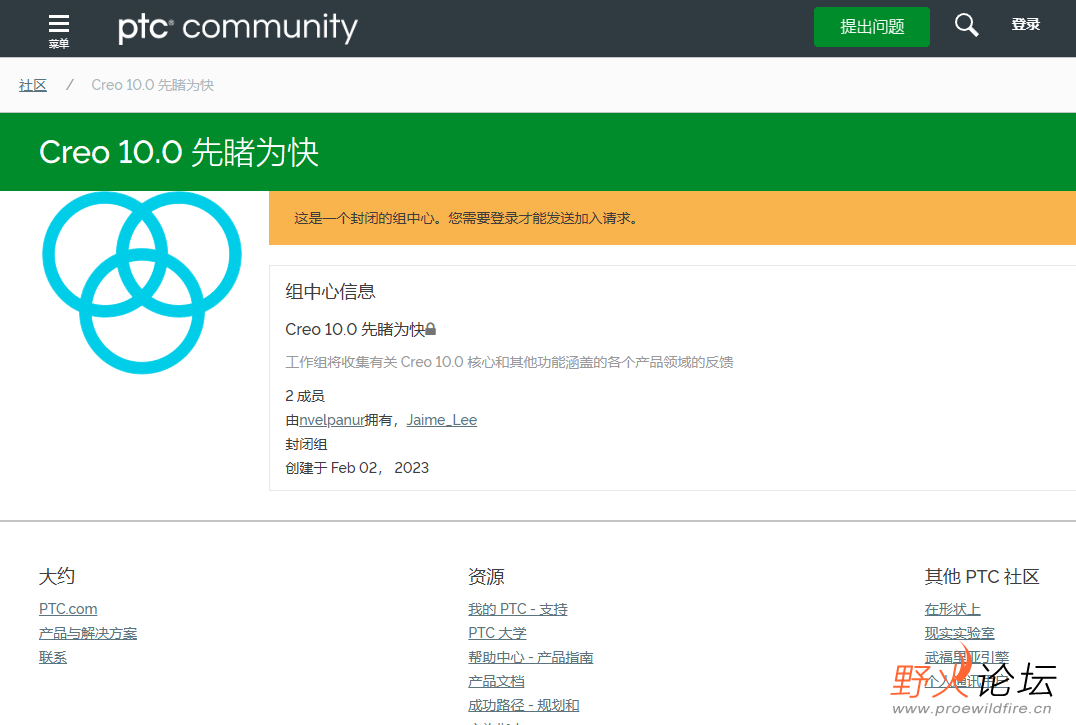
Task: Open the 帮助中心 - 产品指南 link
Action: [x=530, y=657]
